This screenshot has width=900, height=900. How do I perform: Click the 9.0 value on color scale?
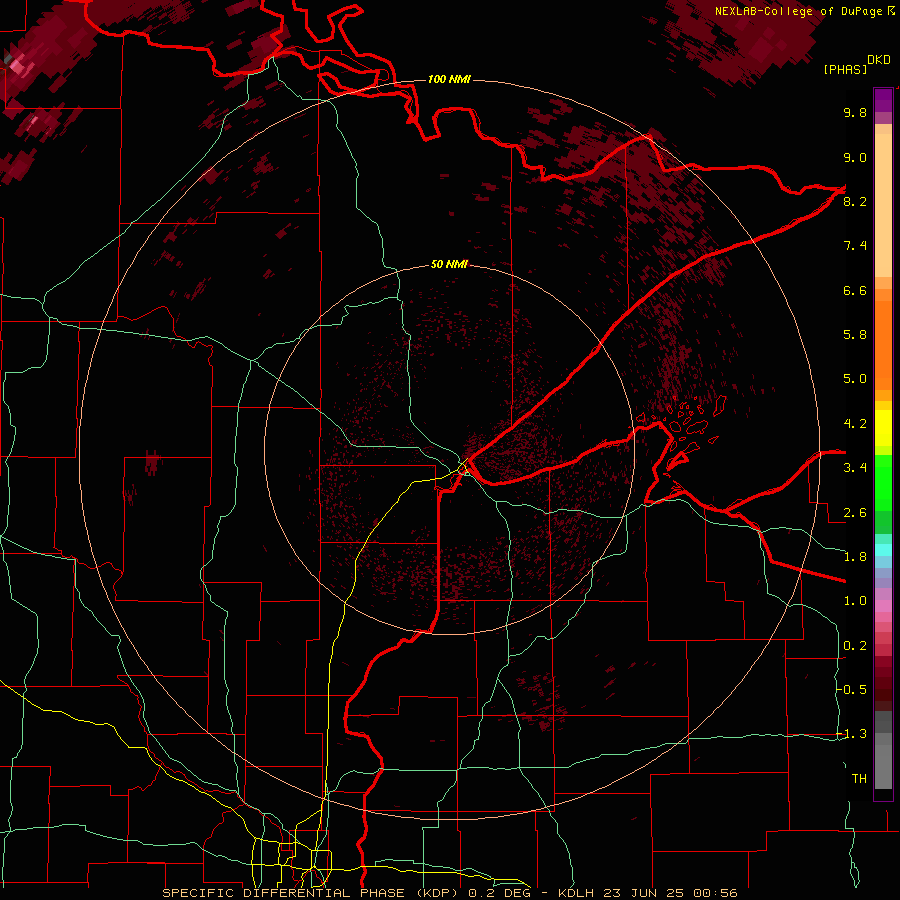click(855, 157)
